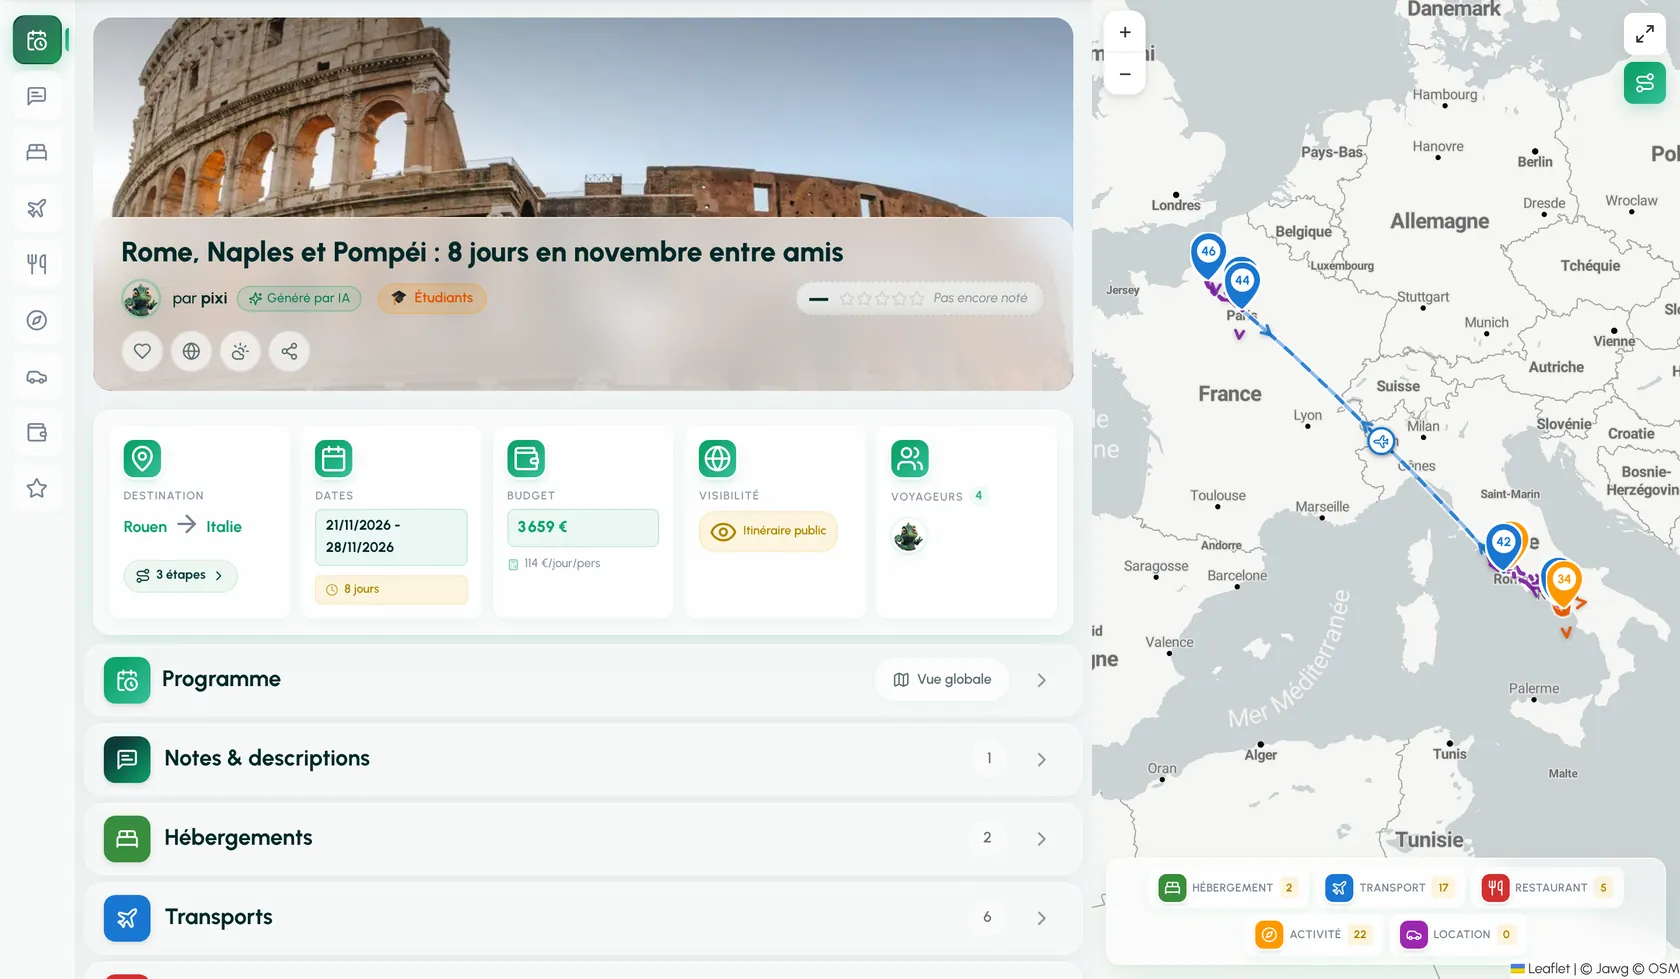Click map marker 46 near Rouen
This screenshot has height=979, width=1680.
point(1208,255)
